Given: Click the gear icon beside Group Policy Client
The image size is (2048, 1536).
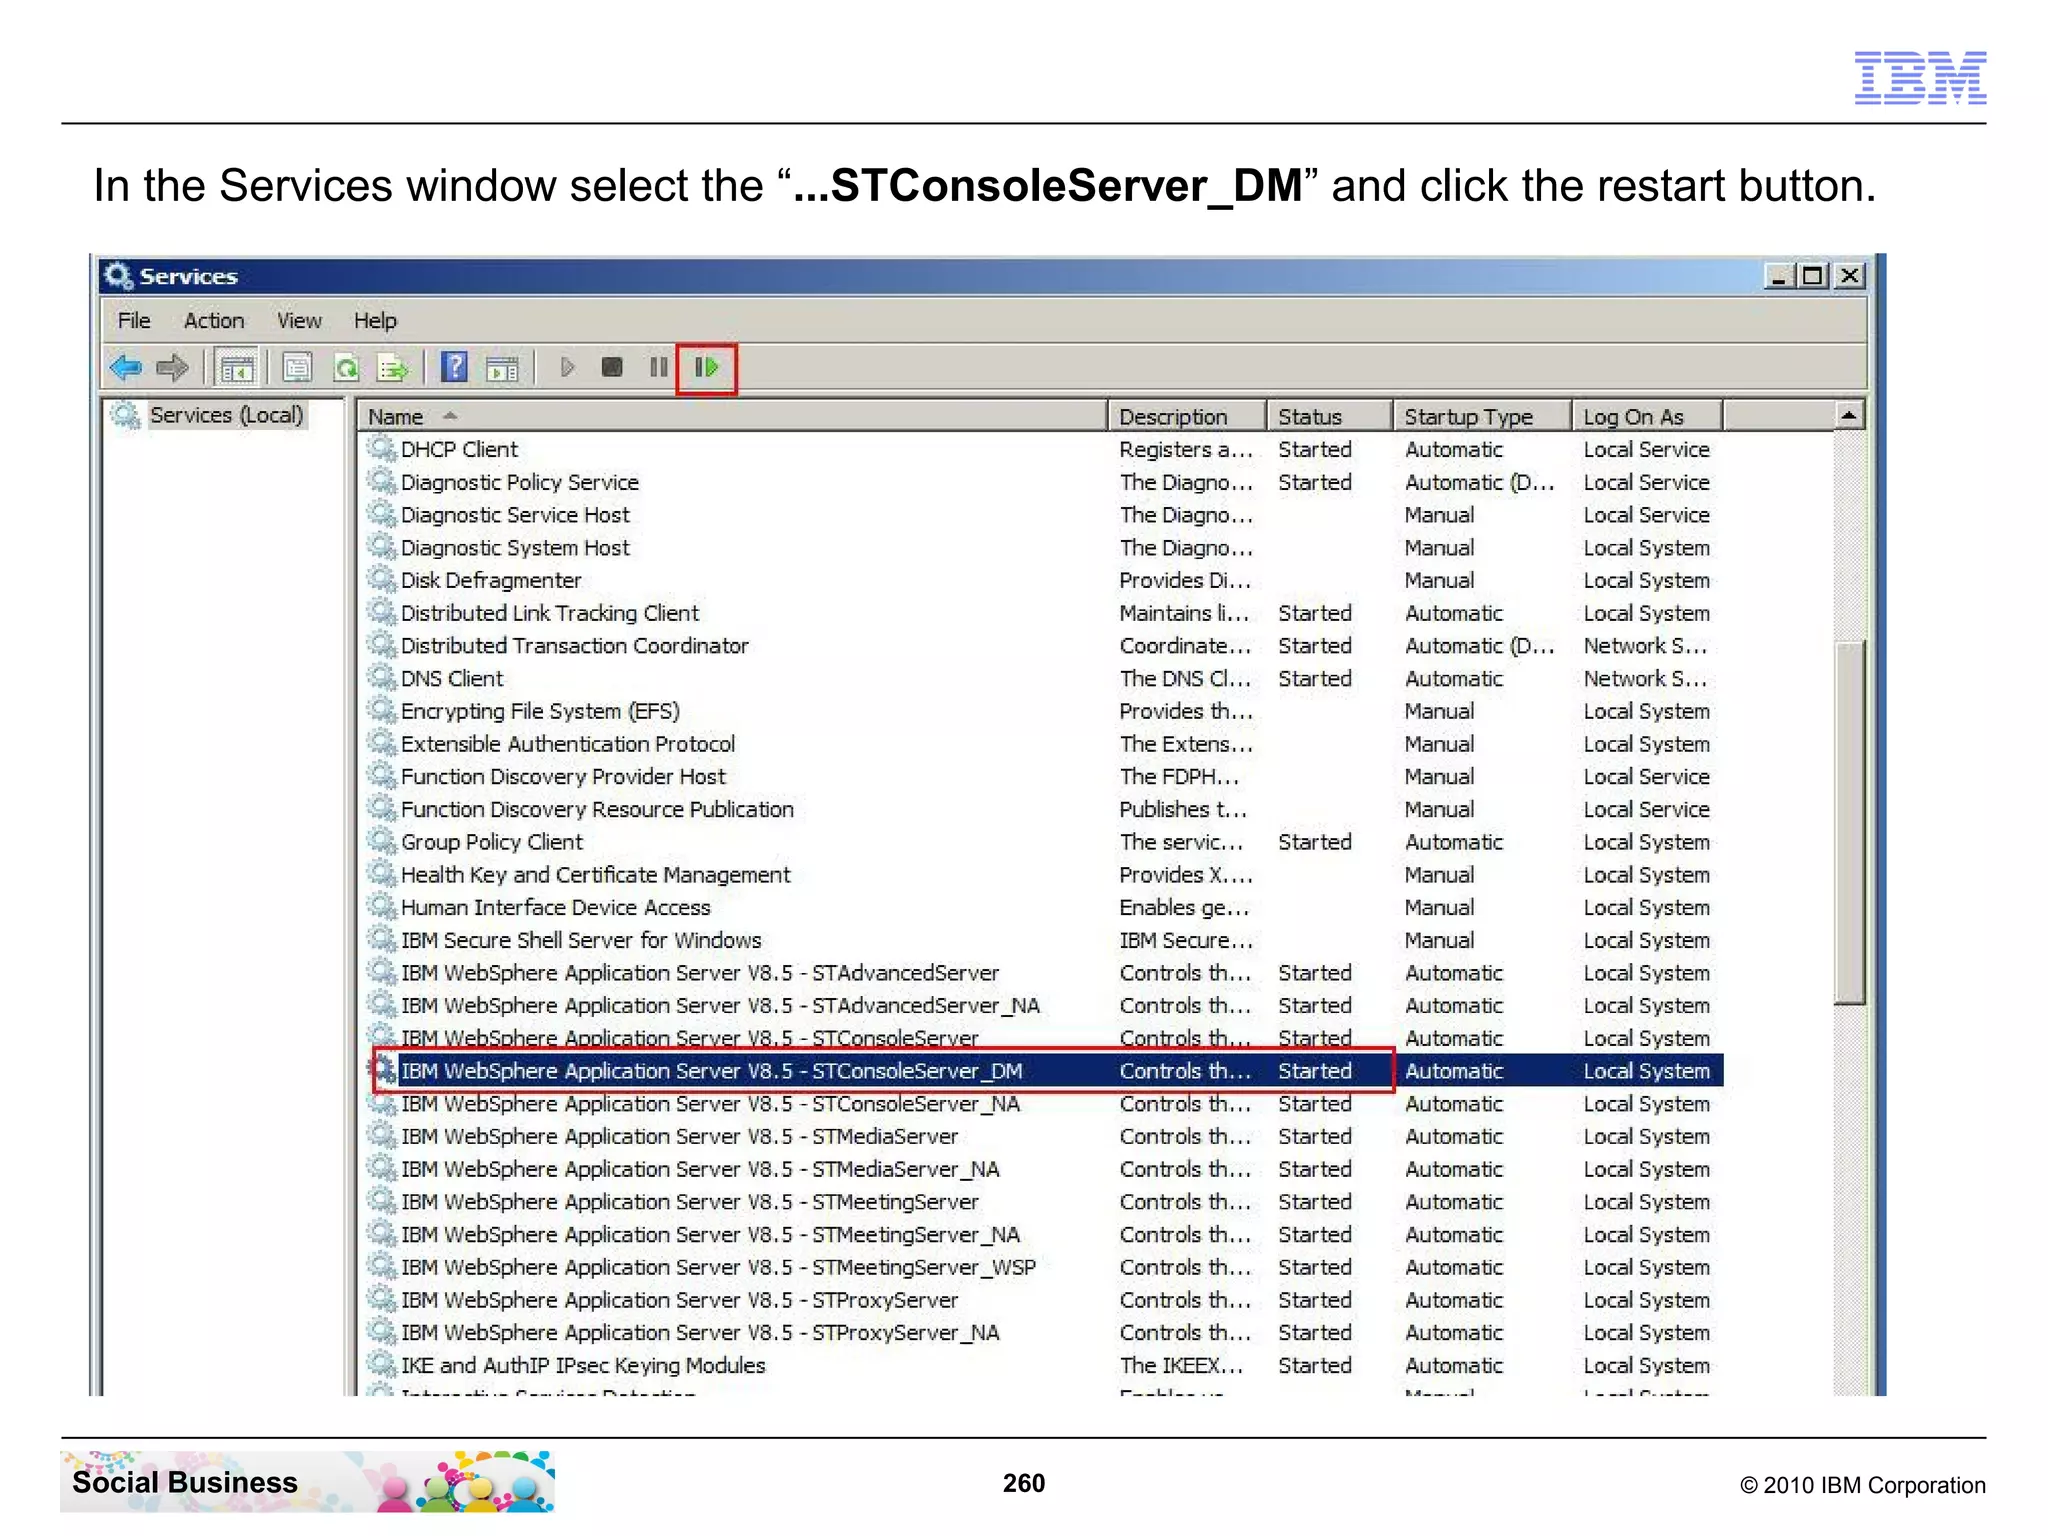Looking at the screenshot, I should coord(382,841).
